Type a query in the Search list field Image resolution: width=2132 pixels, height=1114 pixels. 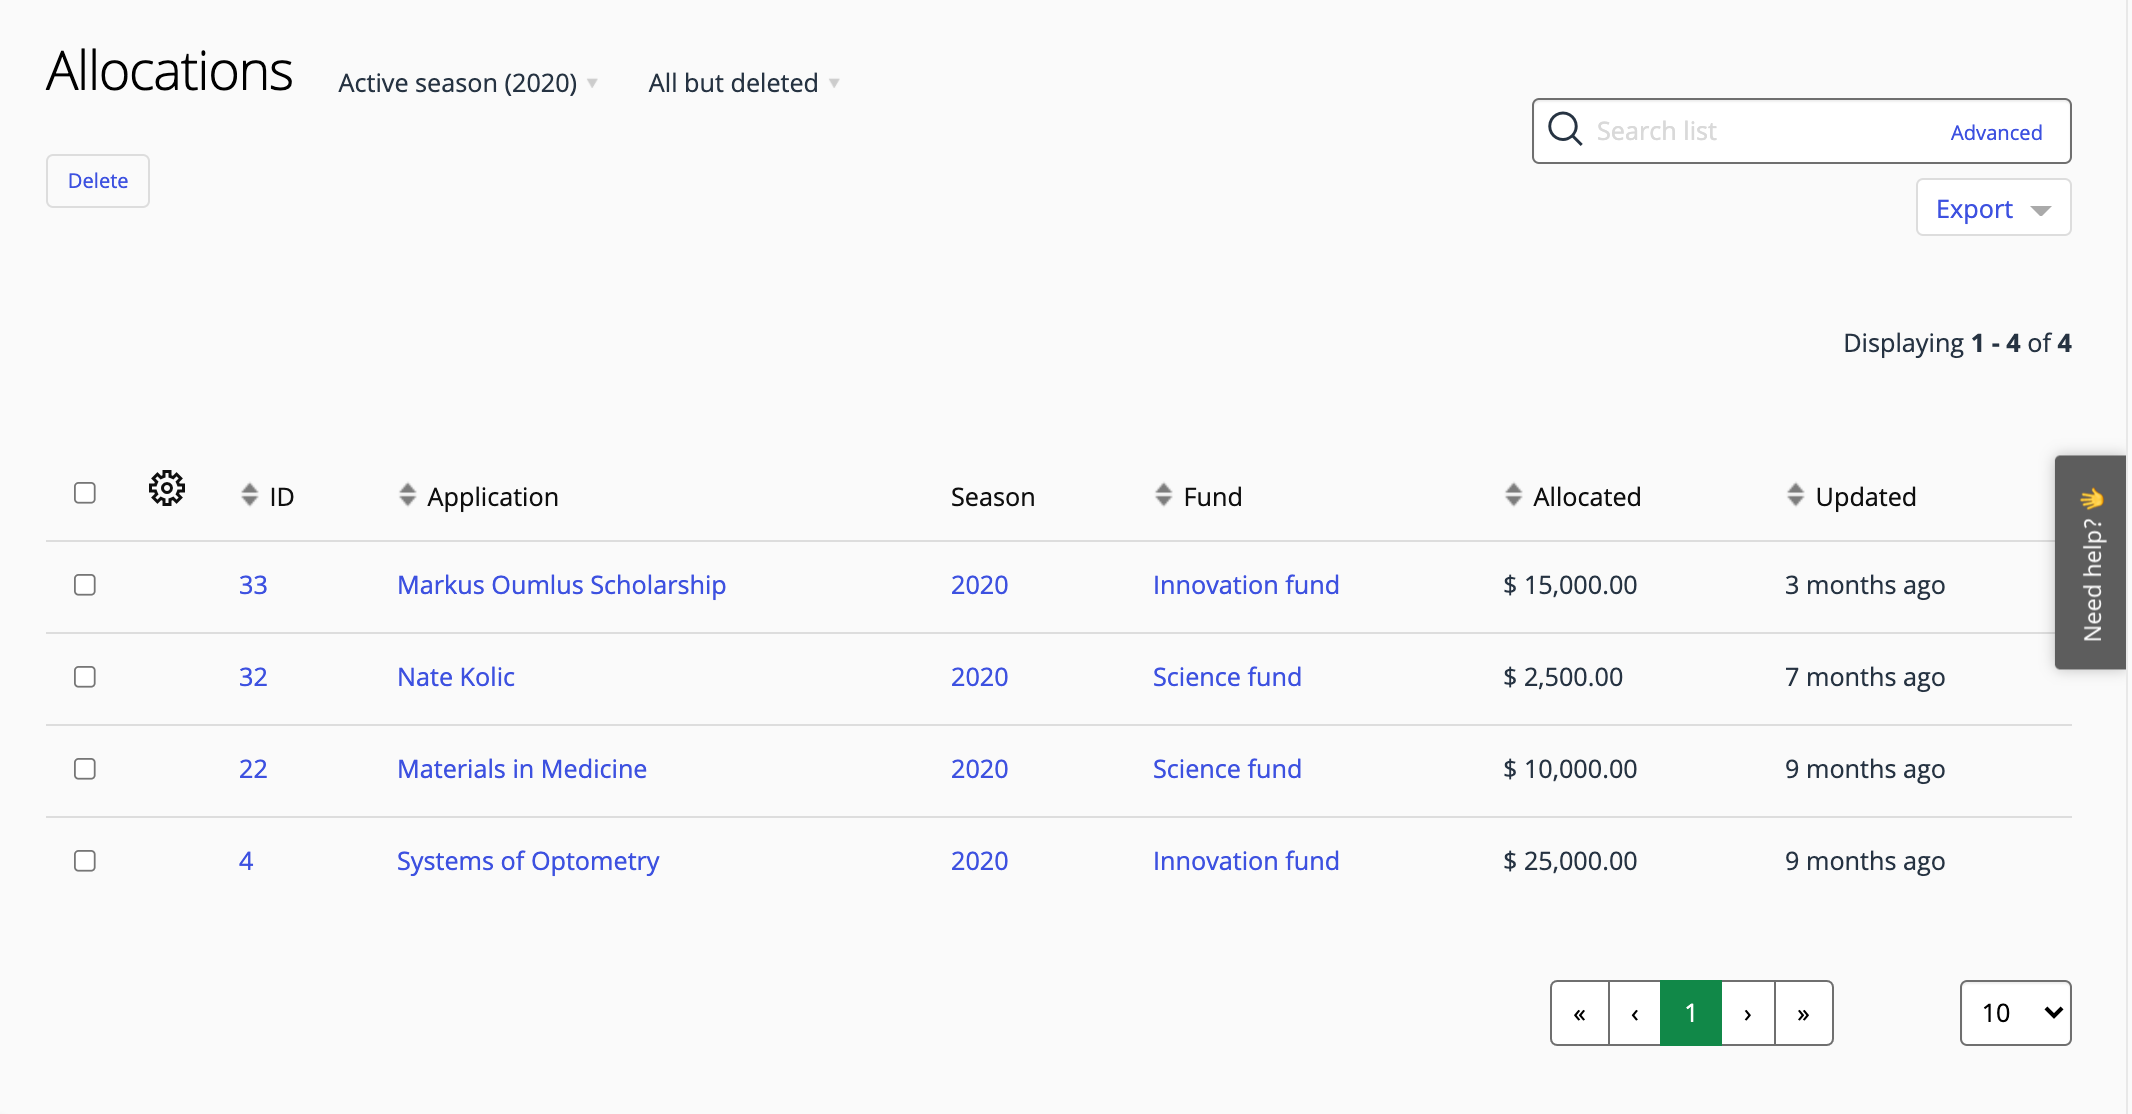pyautogui.click(x=1750, y=130)
